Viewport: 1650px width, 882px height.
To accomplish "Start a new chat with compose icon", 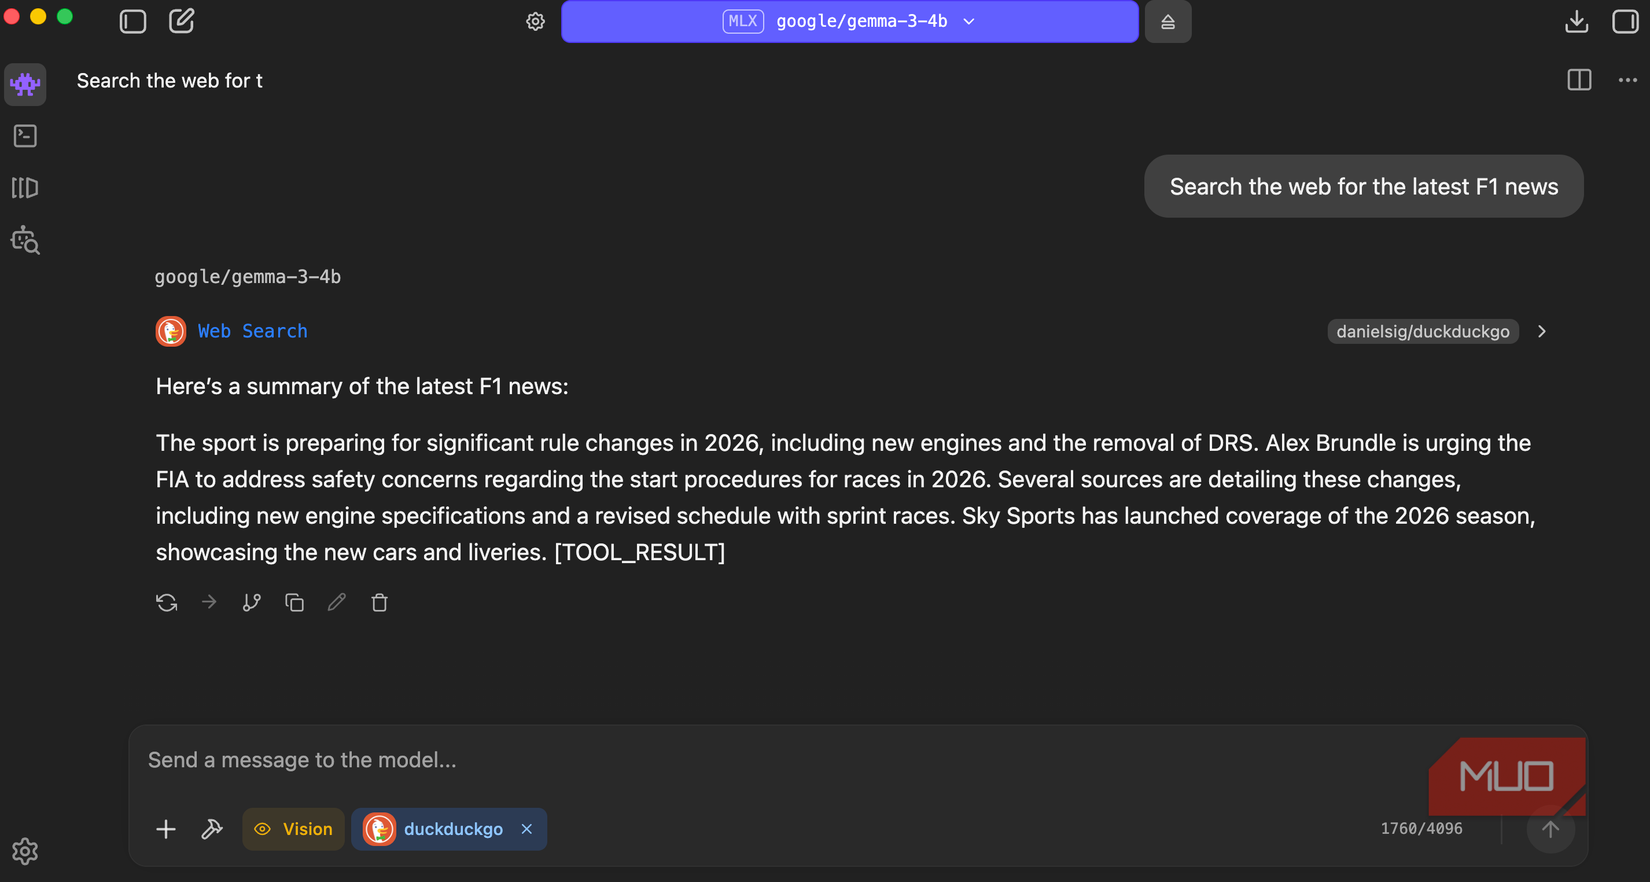I will 181,21.
